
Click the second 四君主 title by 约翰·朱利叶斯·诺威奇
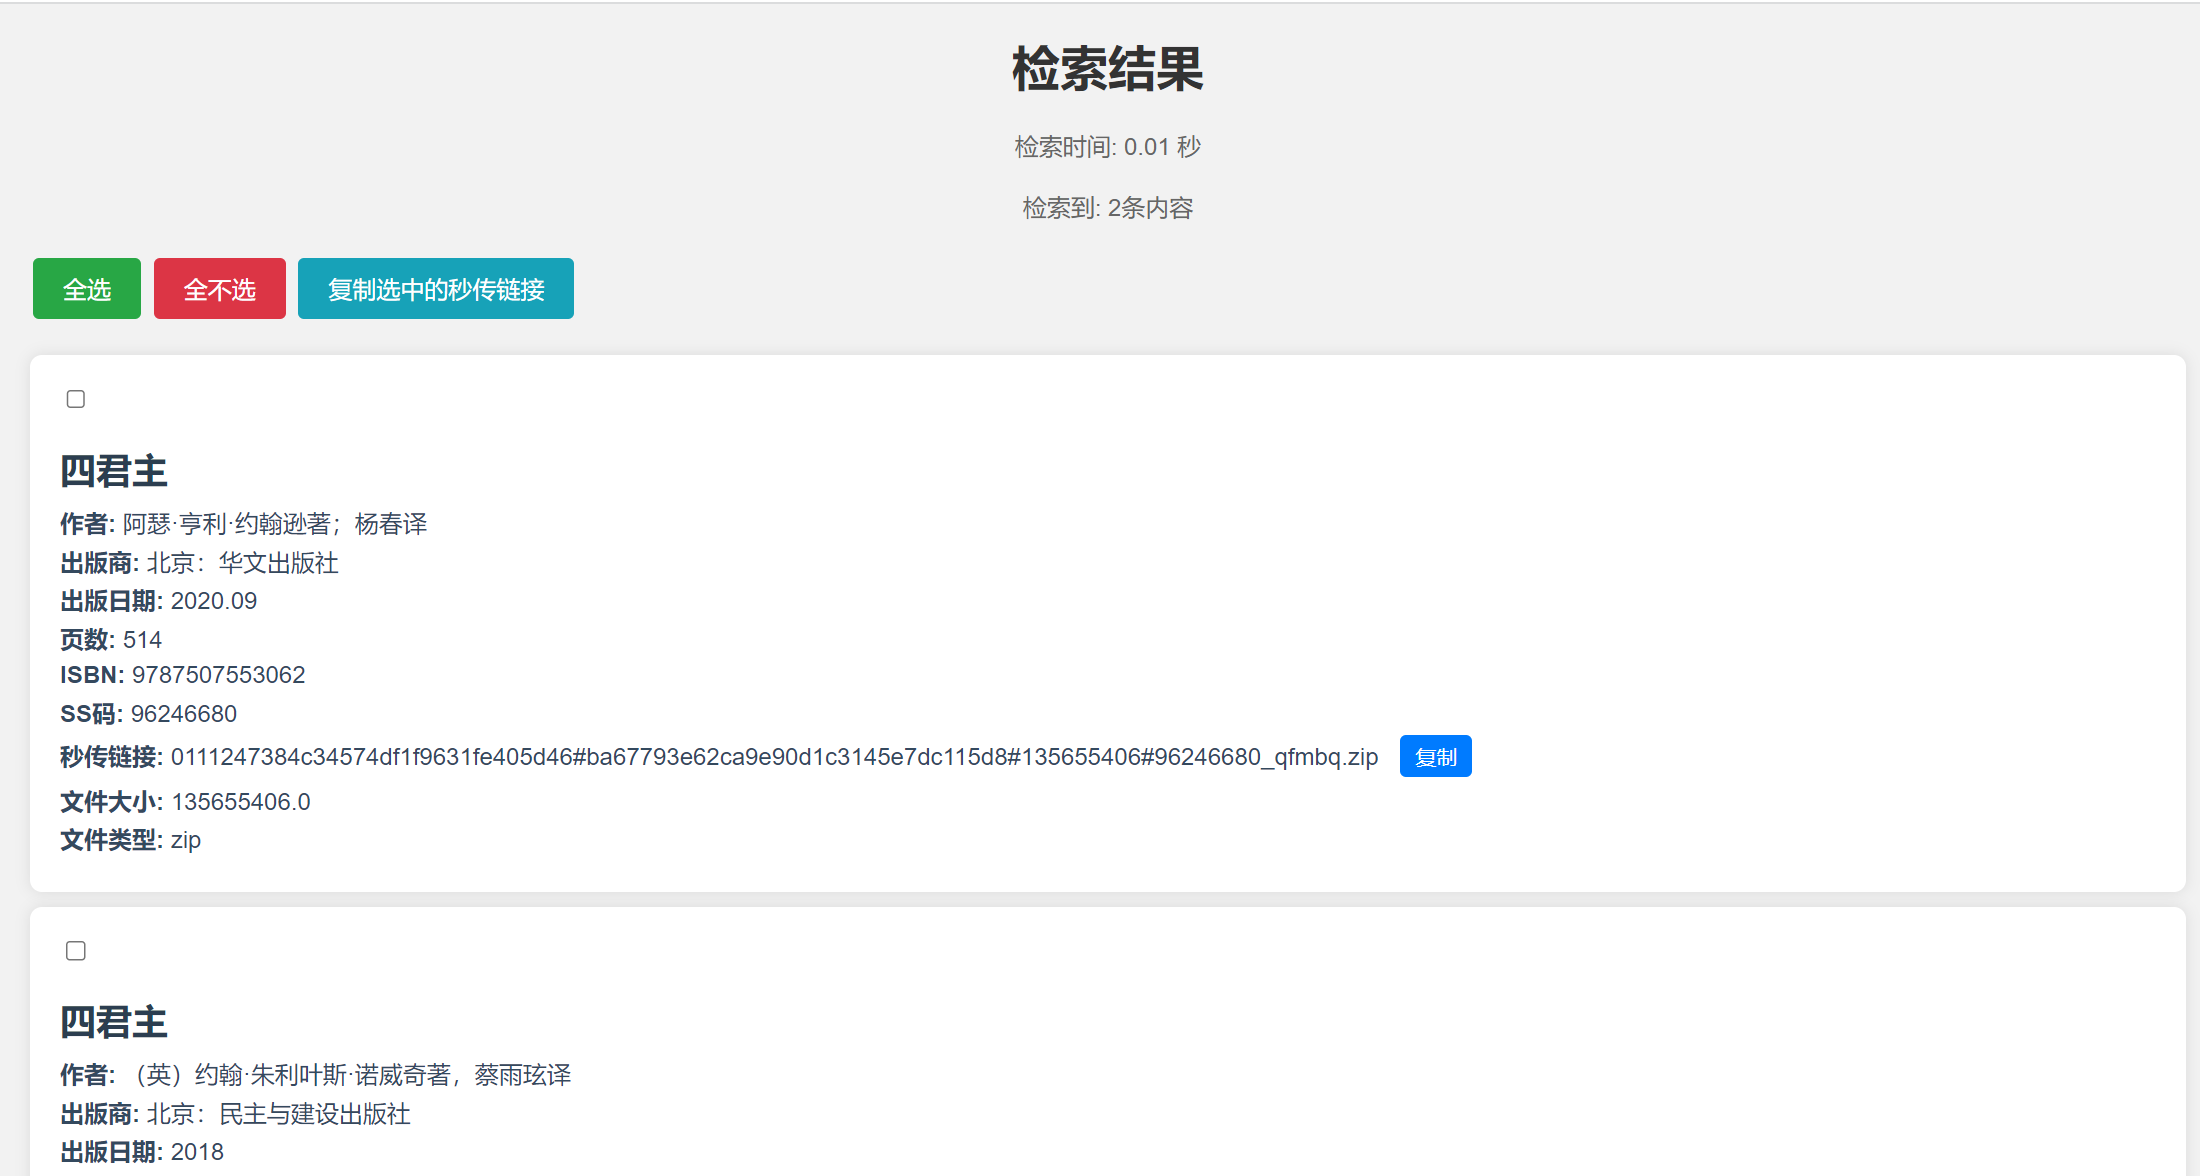click(x=114, y=1022)
